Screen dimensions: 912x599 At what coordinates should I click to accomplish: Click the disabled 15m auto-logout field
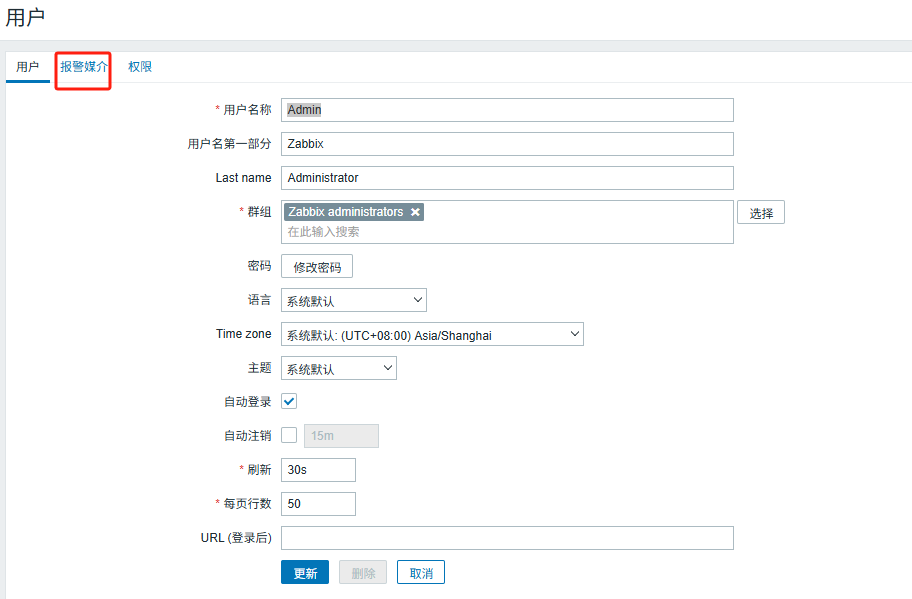coord(341,436)
